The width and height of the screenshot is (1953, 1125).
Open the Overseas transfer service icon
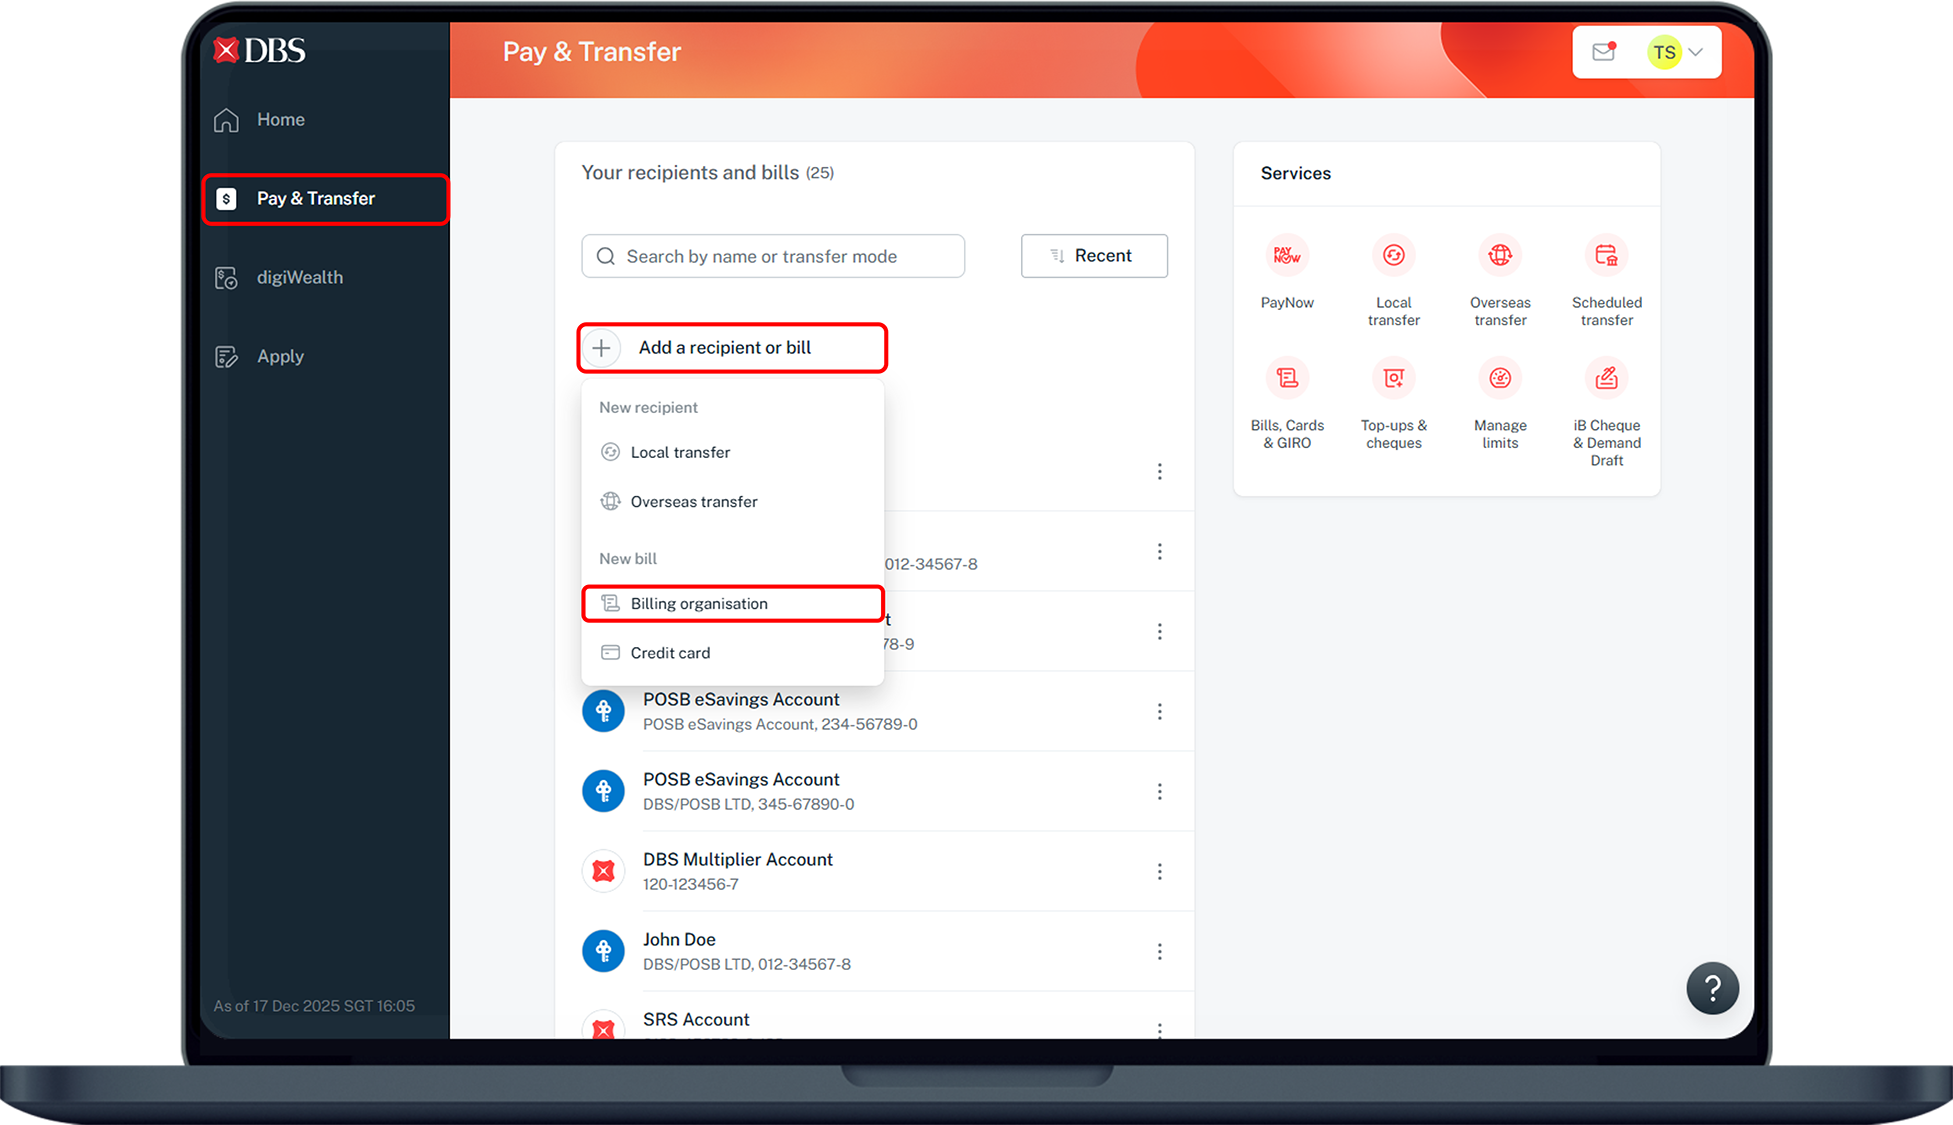click(1499, 256)
